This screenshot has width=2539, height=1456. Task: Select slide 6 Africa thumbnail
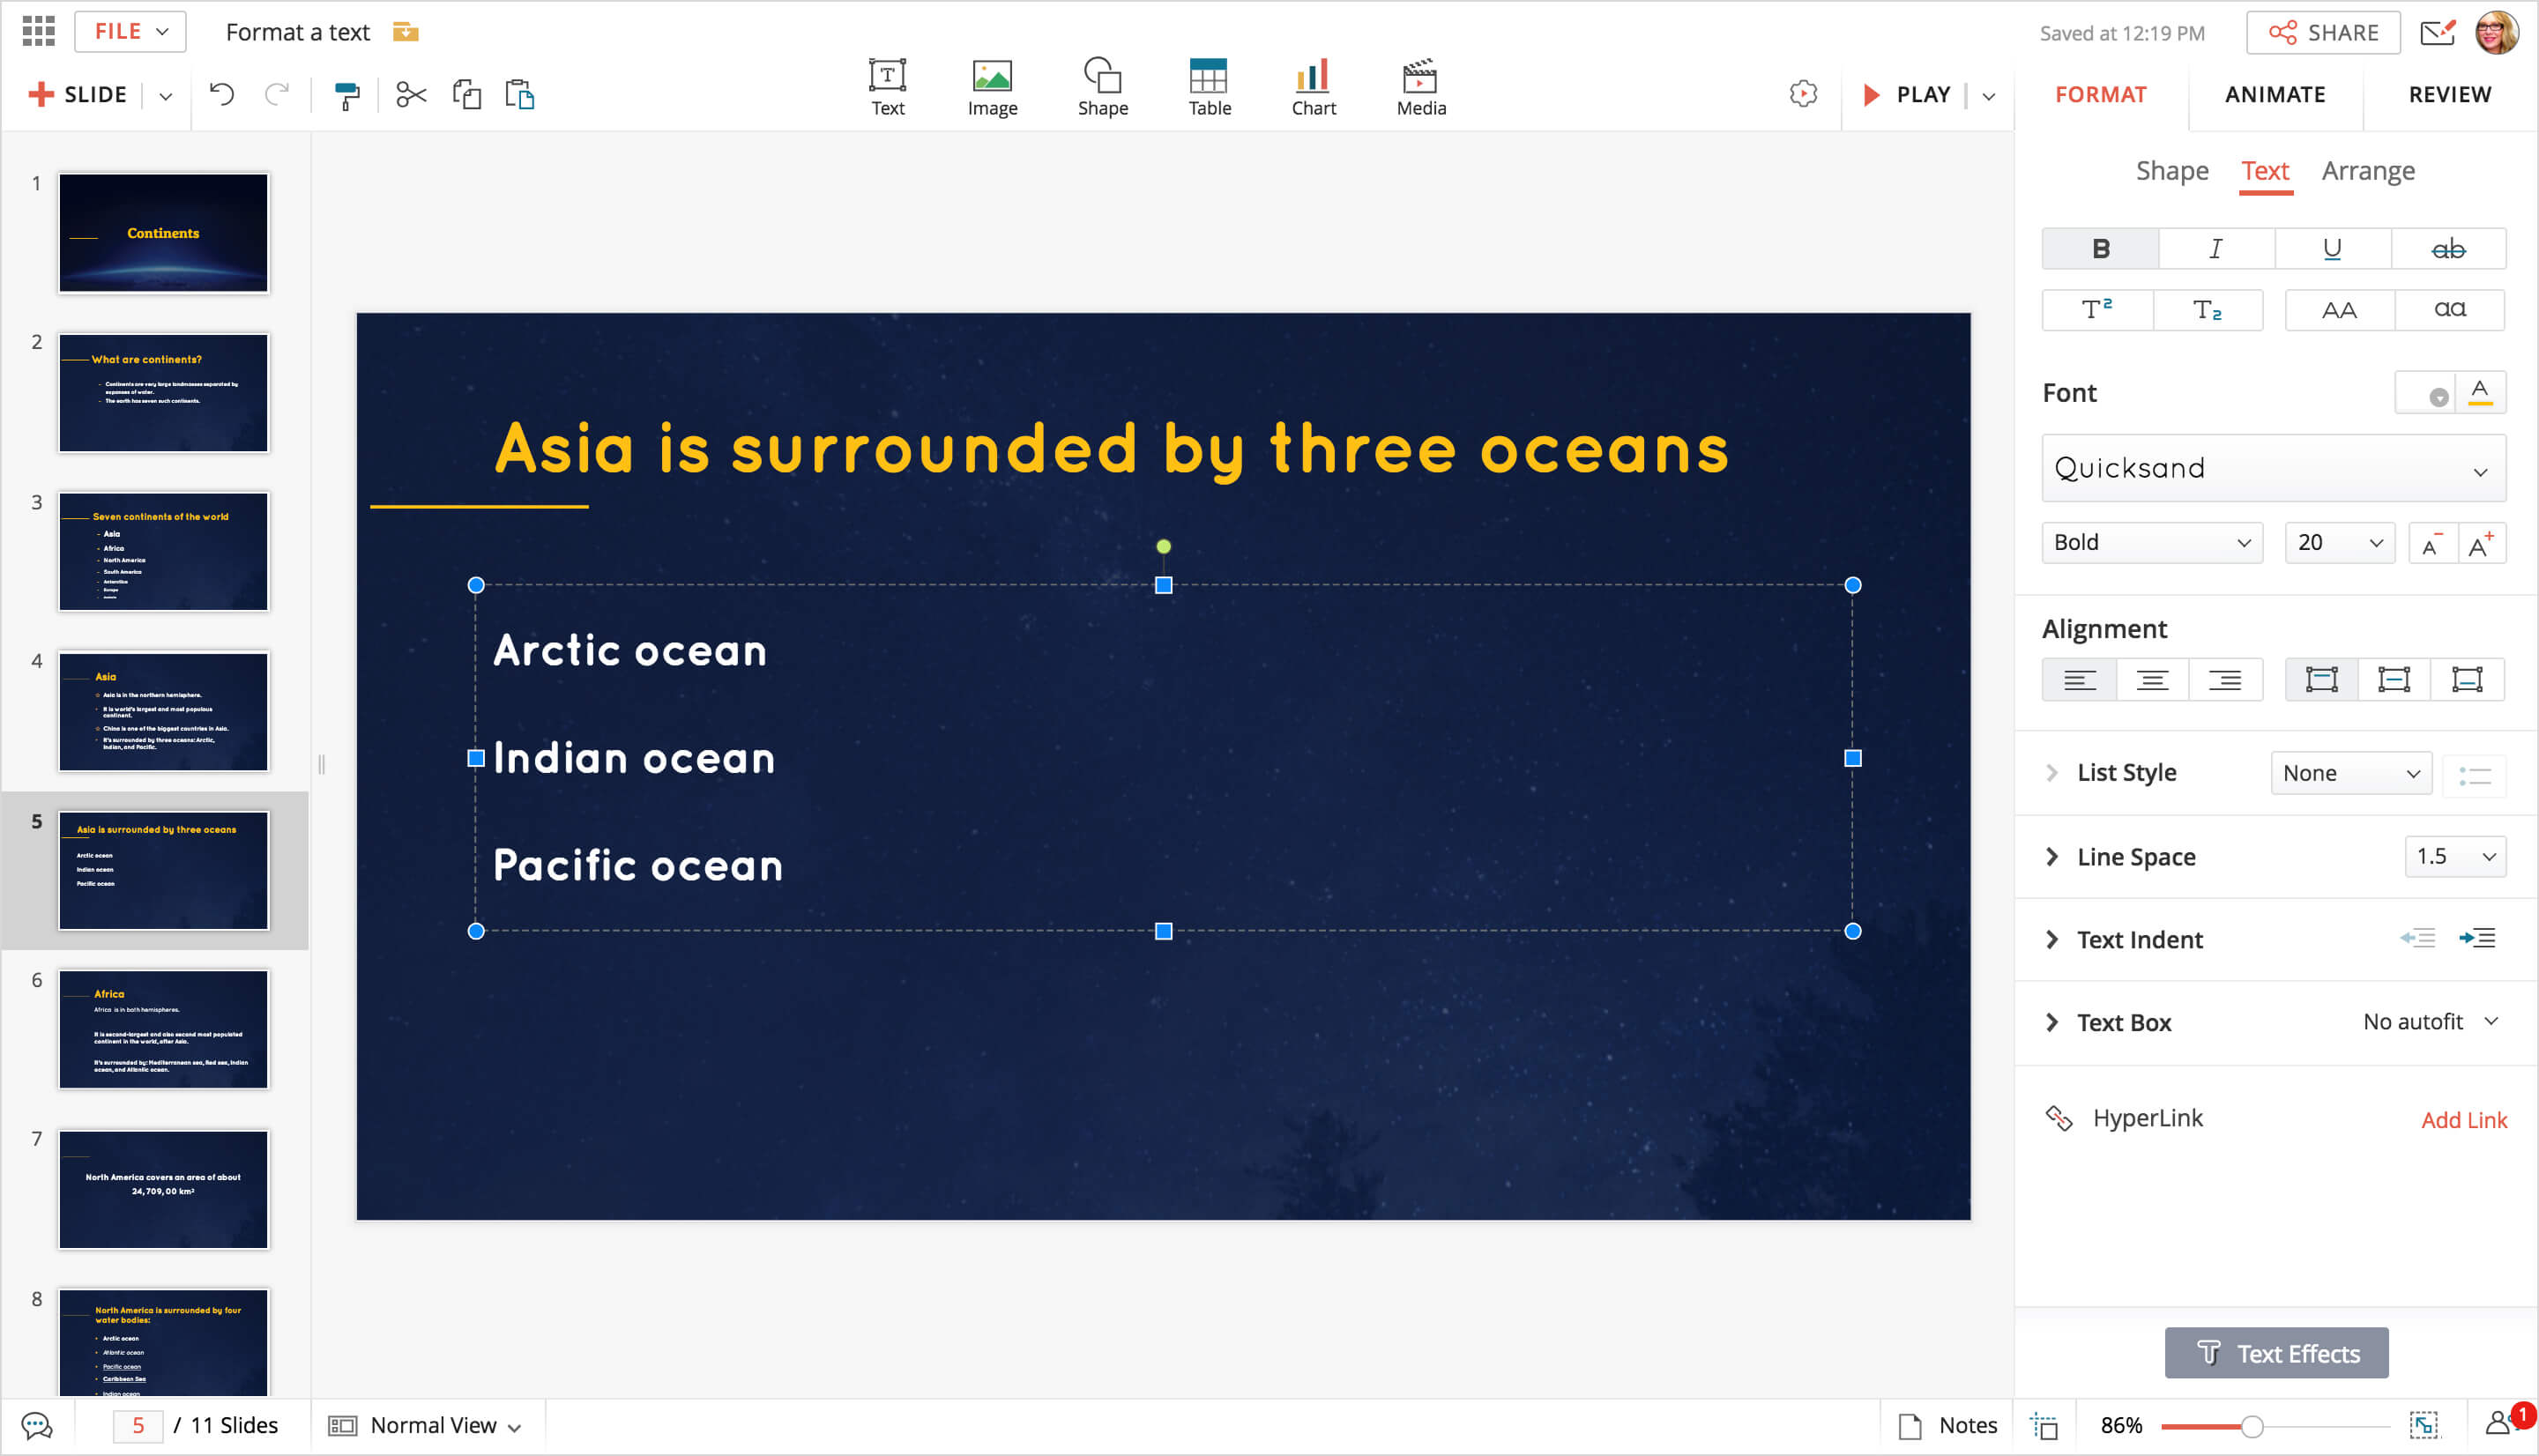pyautogui.click(x=163, y=1029)
